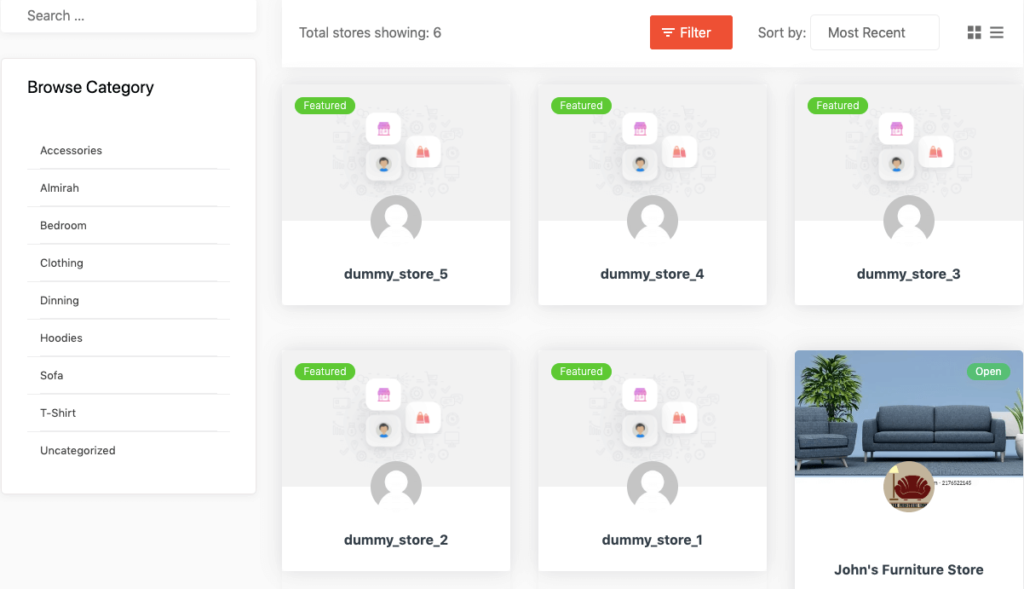Open the Most Recent sort dropdown
This screenshot has width=1024, height=589.
coord(874,33)
